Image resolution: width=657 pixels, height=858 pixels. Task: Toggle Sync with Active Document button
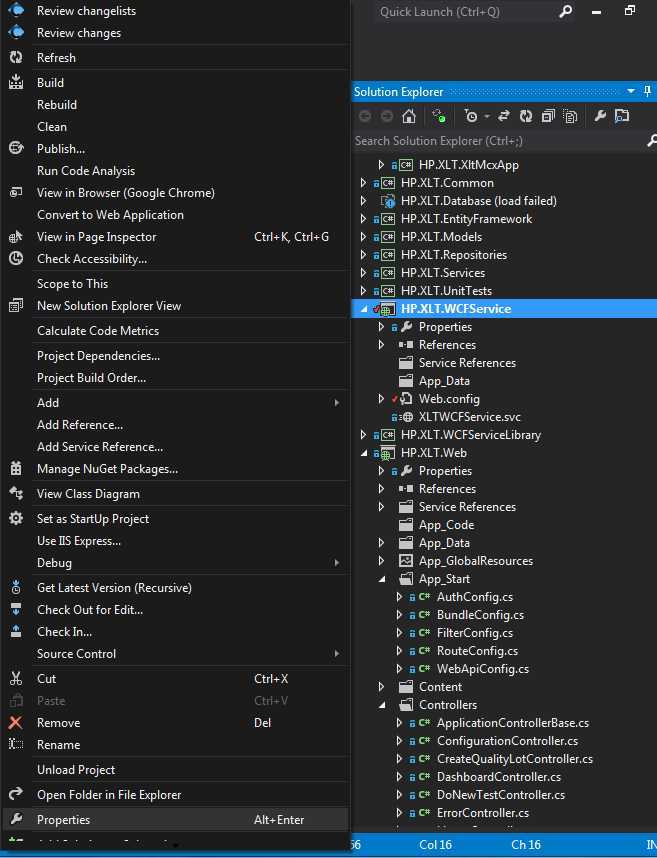click(504, 116)
